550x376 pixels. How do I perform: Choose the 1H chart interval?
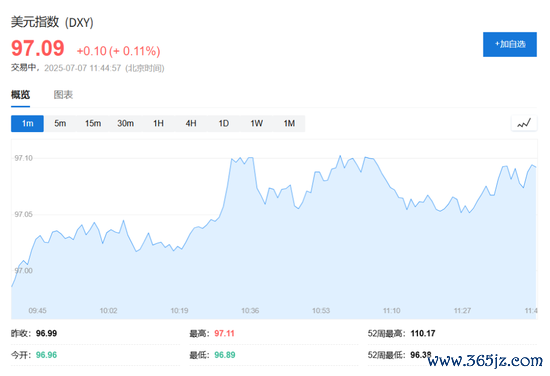tap(158, 123)
